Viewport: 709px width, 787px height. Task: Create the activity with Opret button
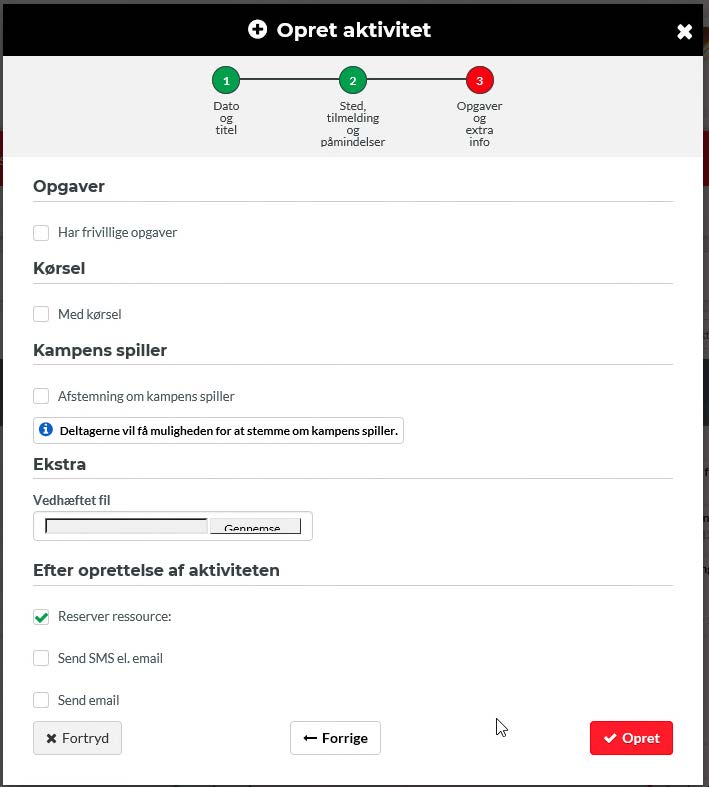coord(631,738)
